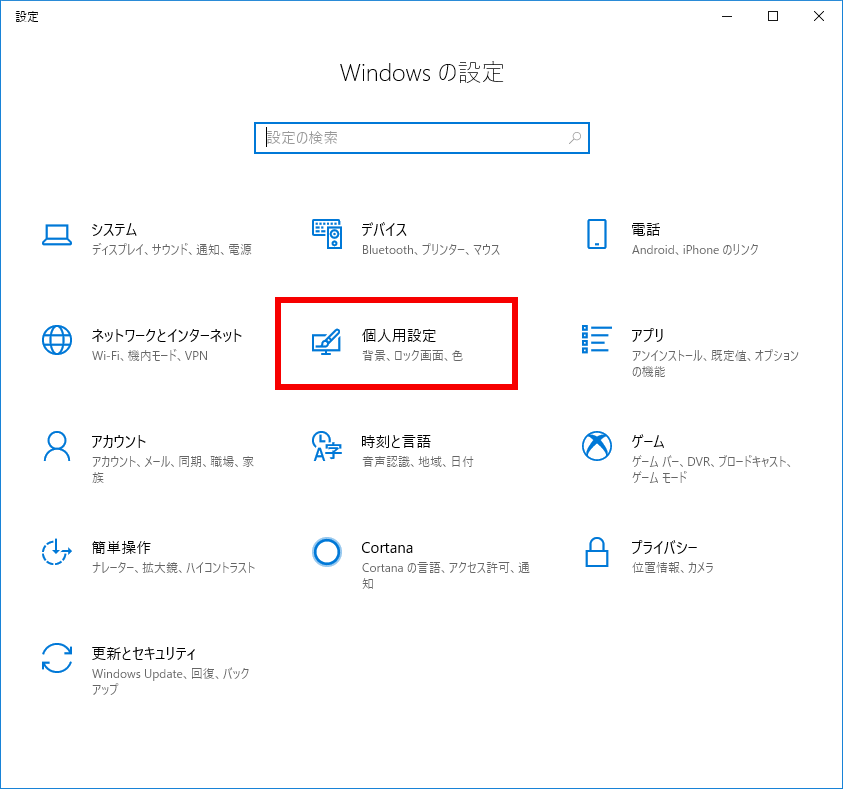Click the laptop icon for システム
The height and width of the screenshot is (789, 843).
(x=57, y=235)
